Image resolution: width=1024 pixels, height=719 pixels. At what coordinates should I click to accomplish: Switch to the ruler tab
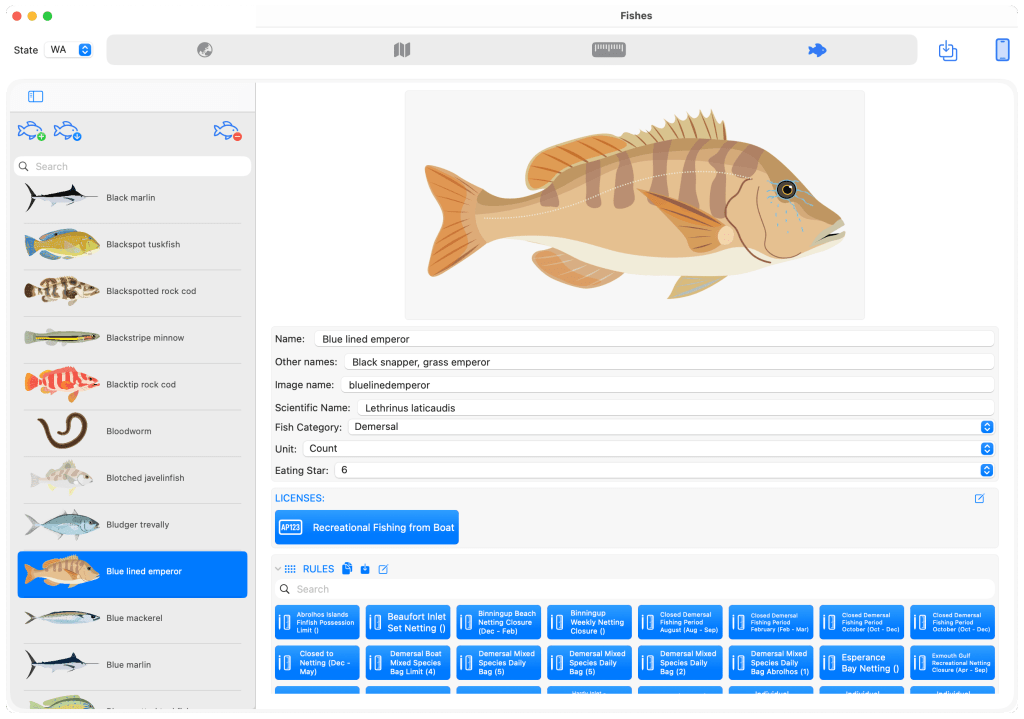click(608, 50)
